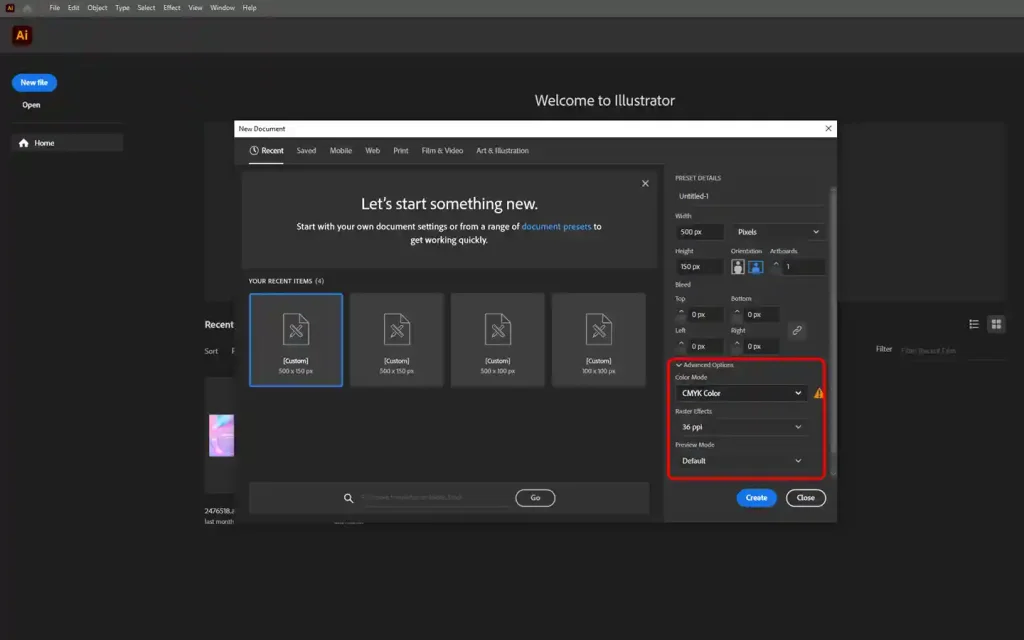Click the Top bleed stepper arrow
1024x640 pixels.
coord(681,312)
